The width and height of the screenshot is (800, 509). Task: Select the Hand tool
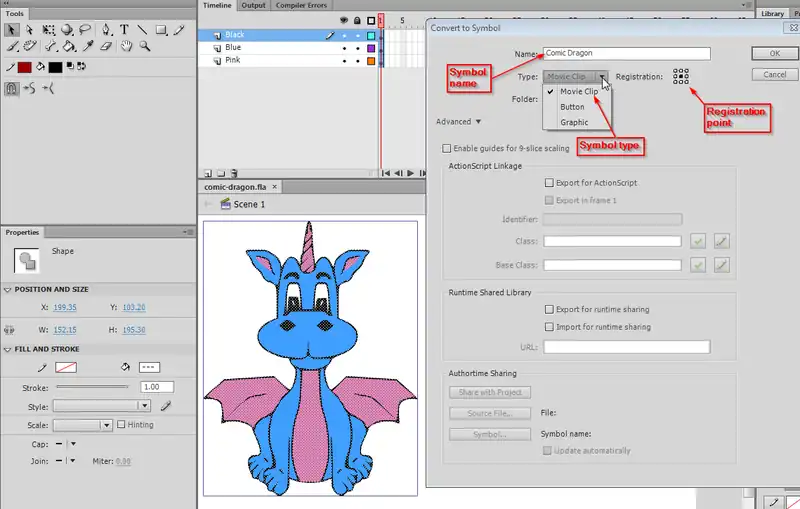tap(126, 46)
